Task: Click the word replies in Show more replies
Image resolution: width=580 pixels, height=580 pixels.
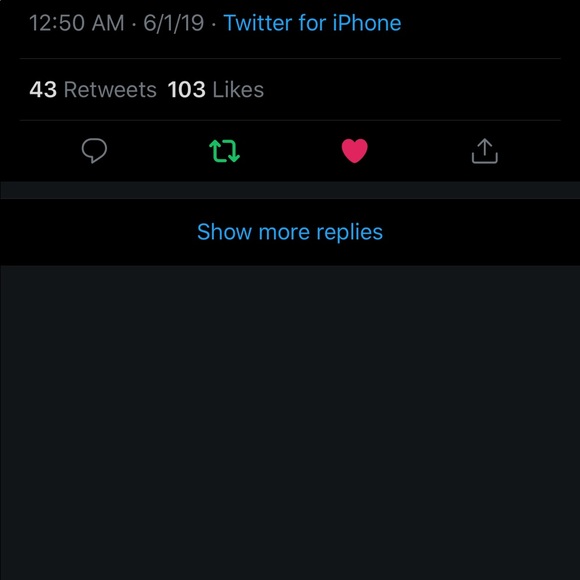Action: (350, 233)
